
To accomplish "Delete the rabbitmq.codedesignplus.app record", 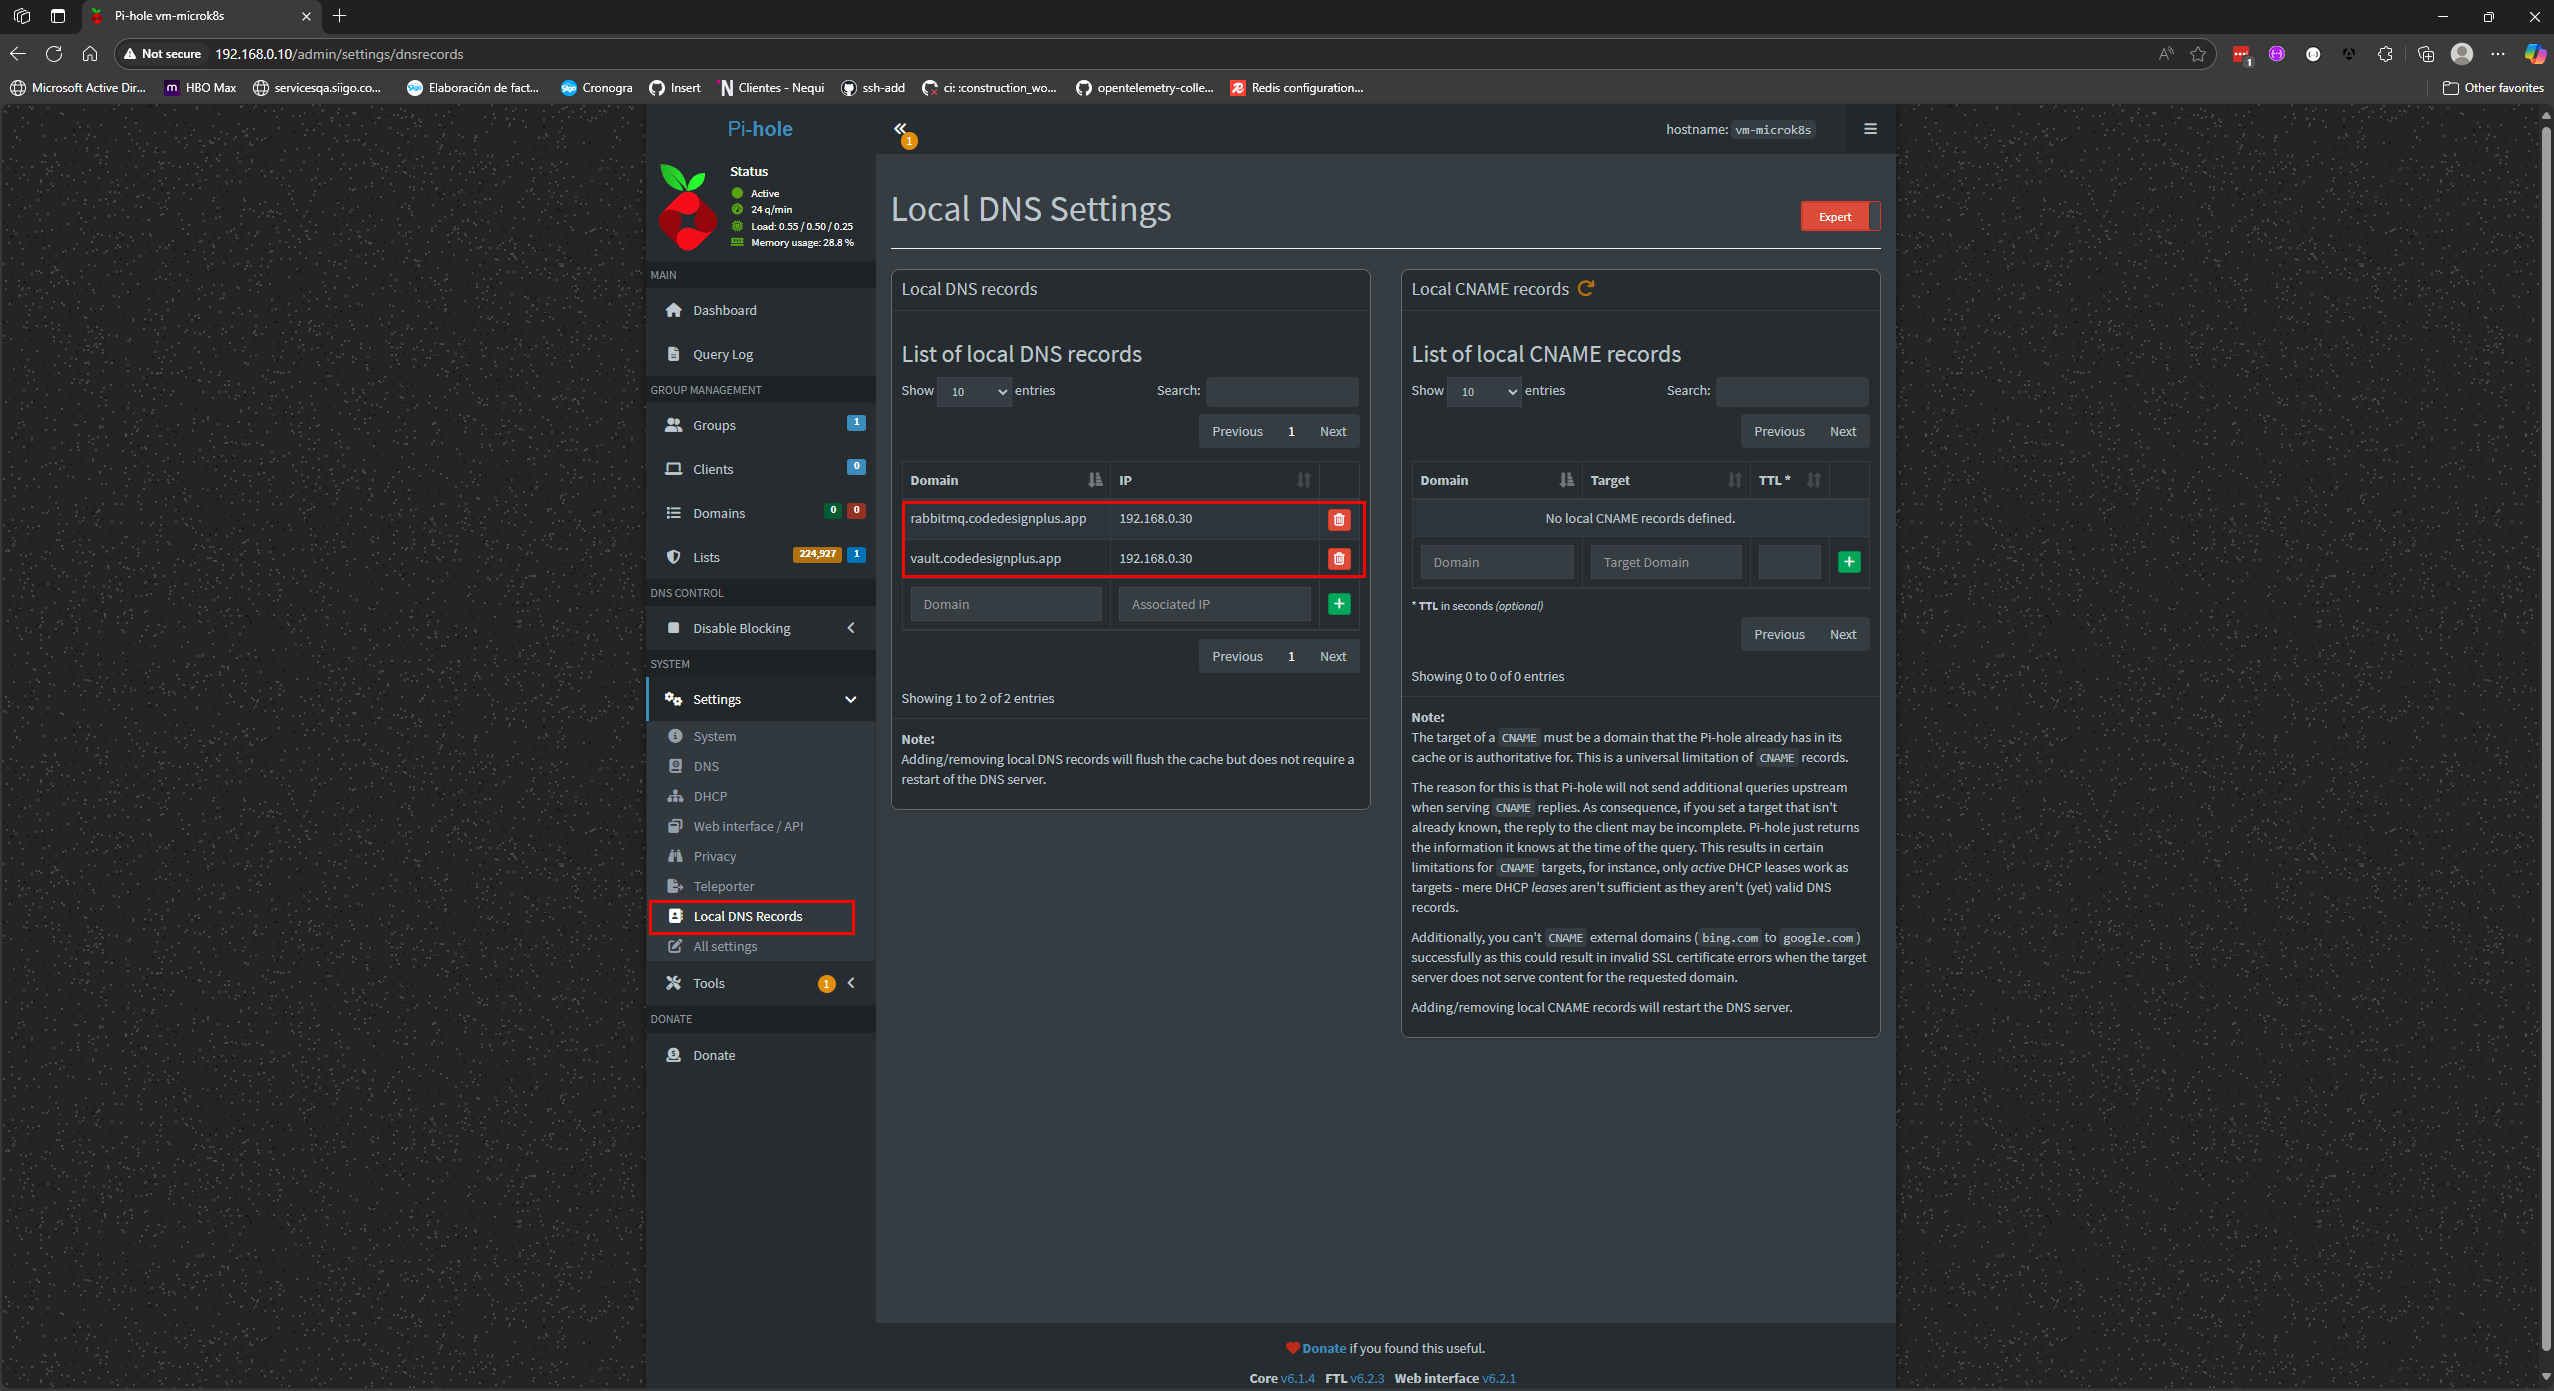I will pos(1339,519).
